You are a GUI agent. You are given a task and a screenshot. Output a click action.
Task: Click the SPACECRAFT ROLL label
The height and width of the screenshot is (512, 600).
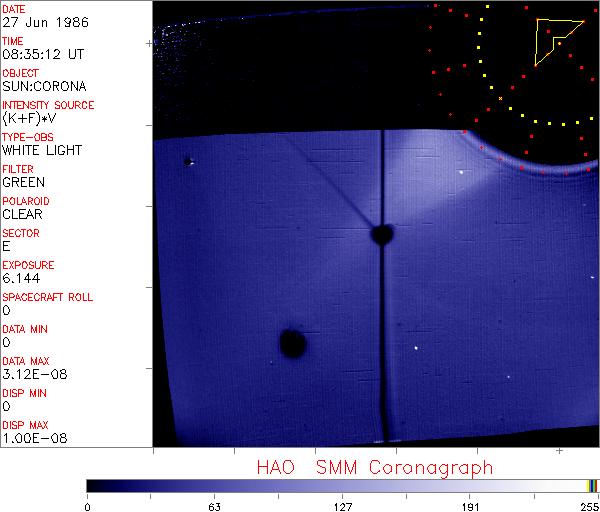47,297
